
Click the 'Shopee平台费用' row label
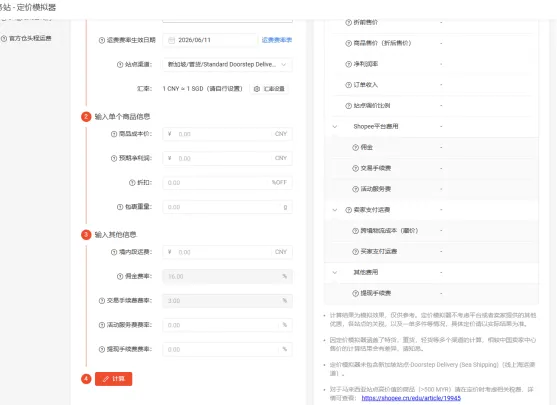[376, 126]
